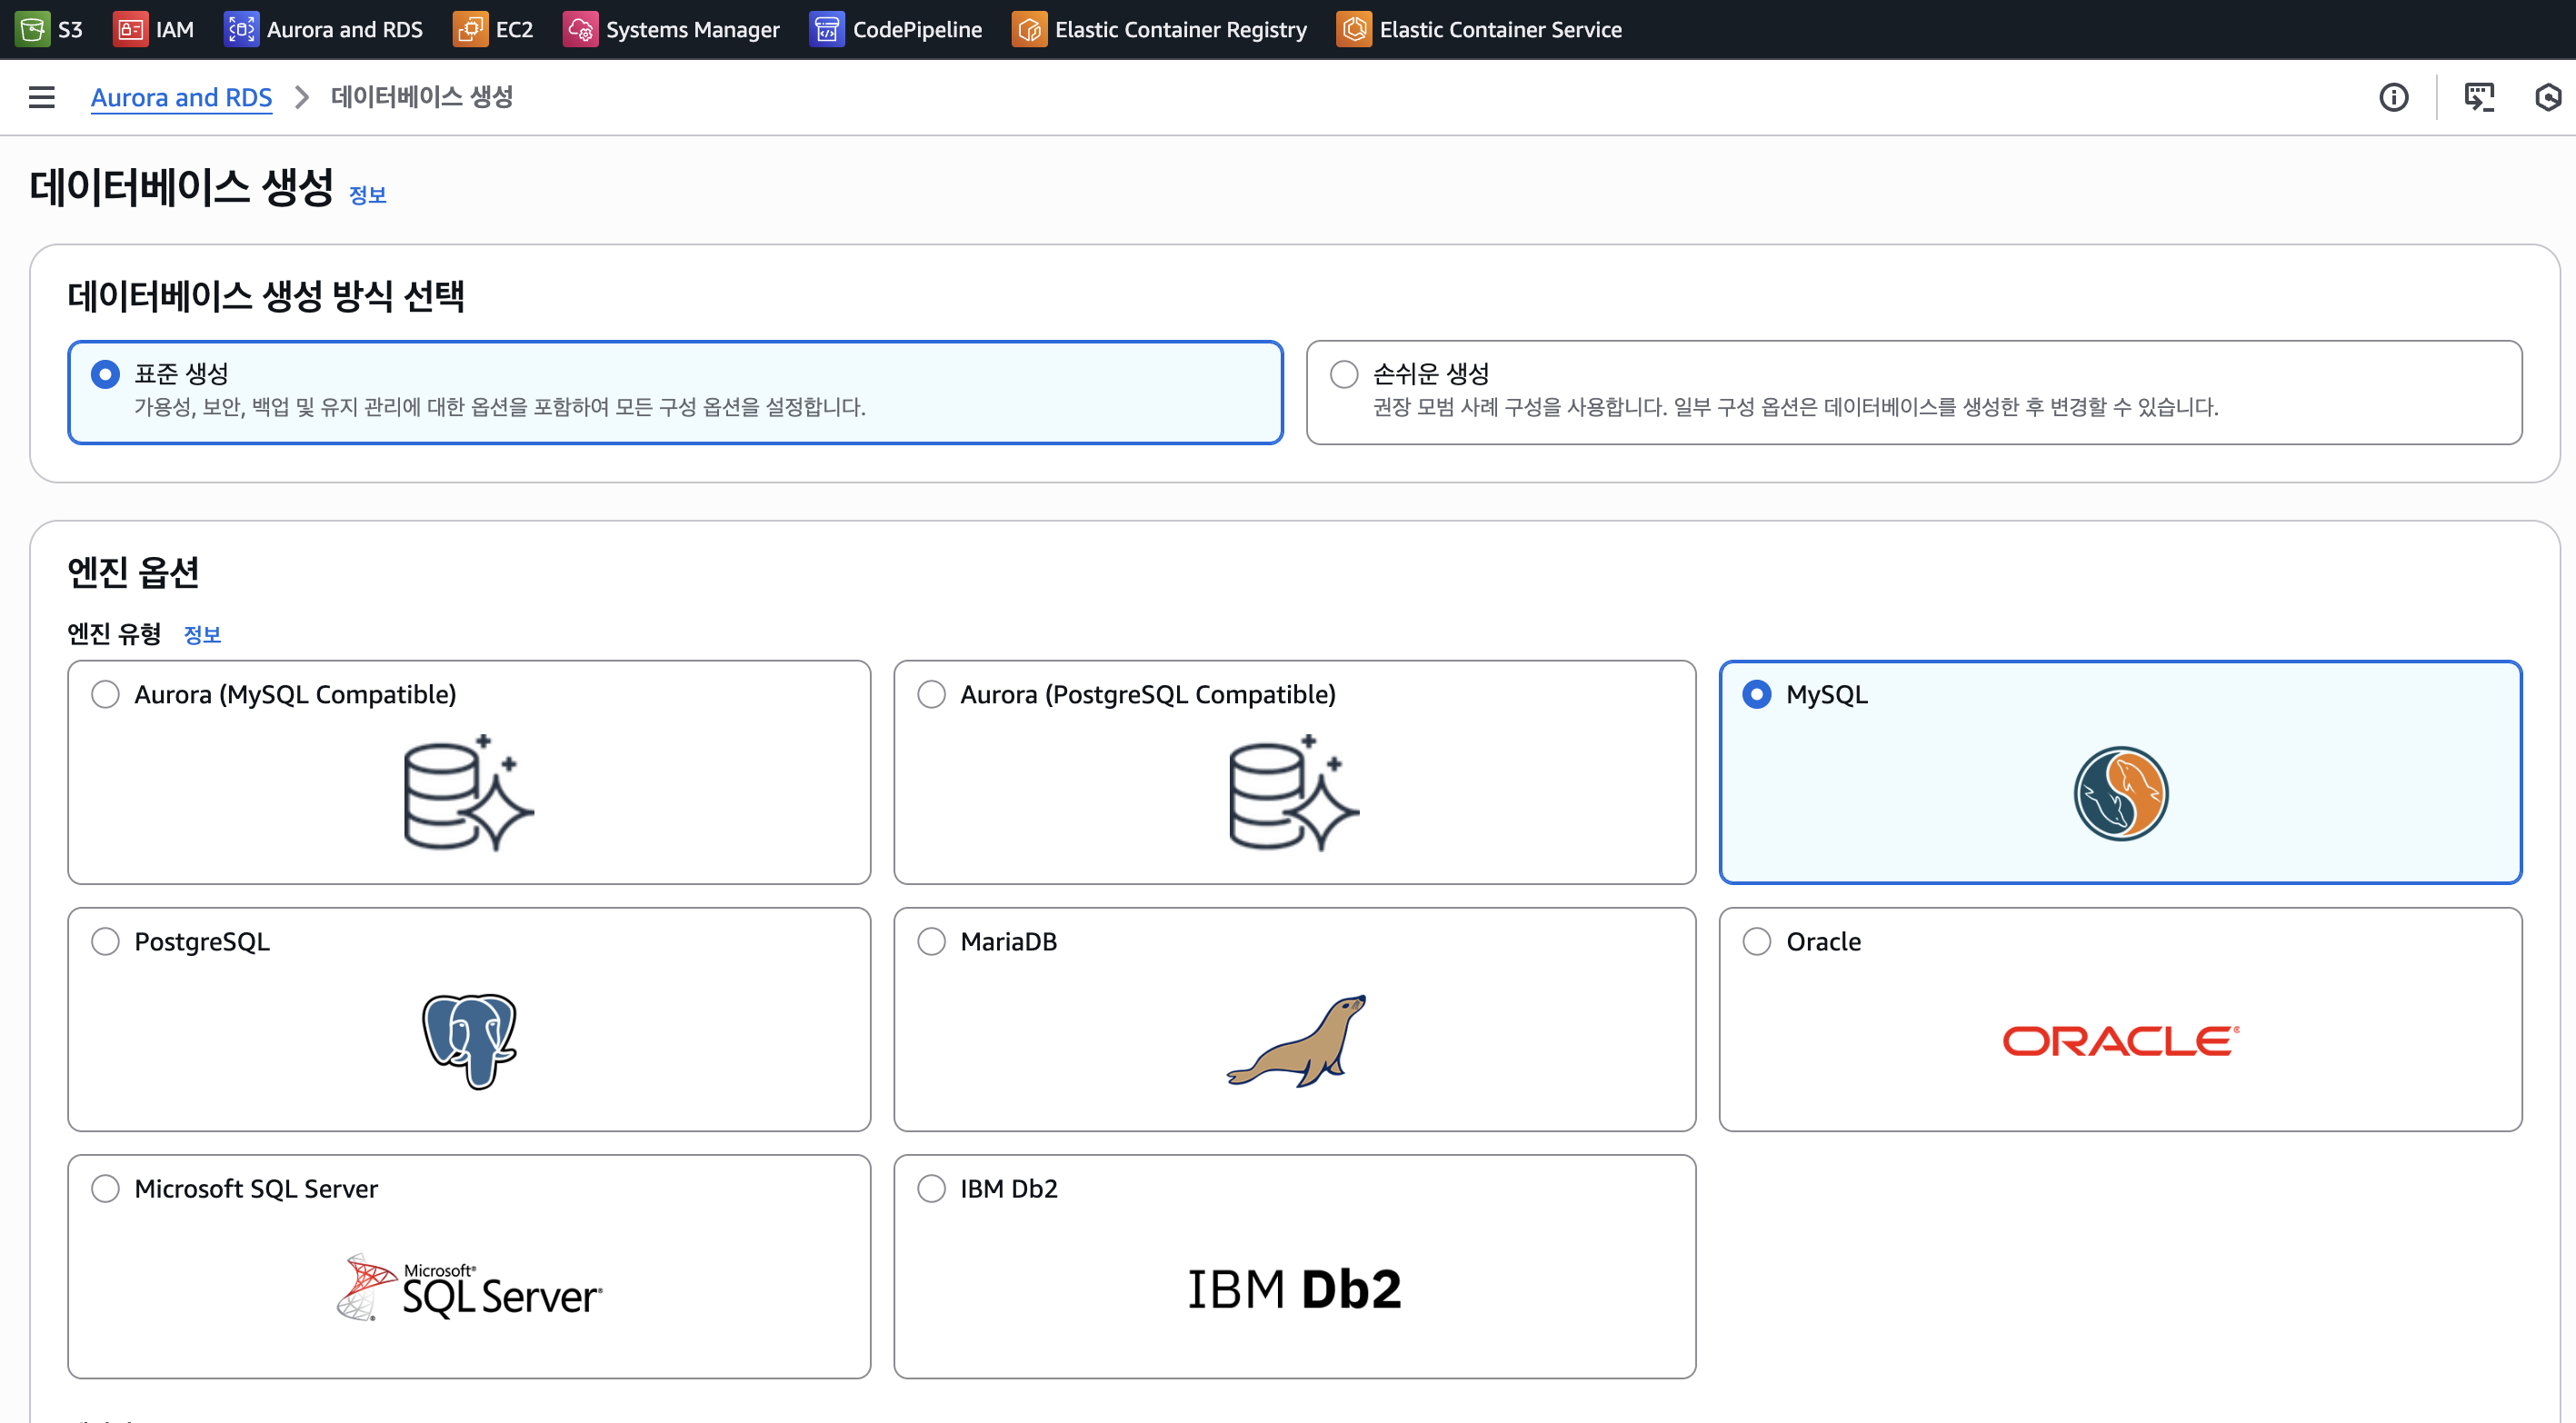The width and height of the screenshot is (2576, 1423).
Task: Click the Aurora and RDS breadcrumb link
Action: 181,97
